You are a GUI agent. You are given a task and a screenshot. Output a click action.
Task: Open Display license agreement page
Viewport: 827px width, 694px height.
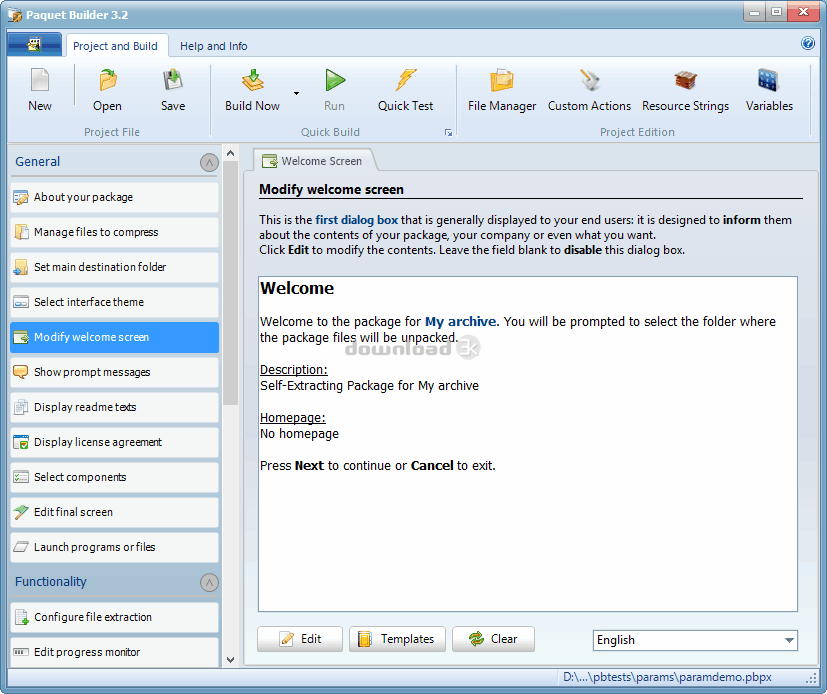pyautogui.click(x=114, y=442)
